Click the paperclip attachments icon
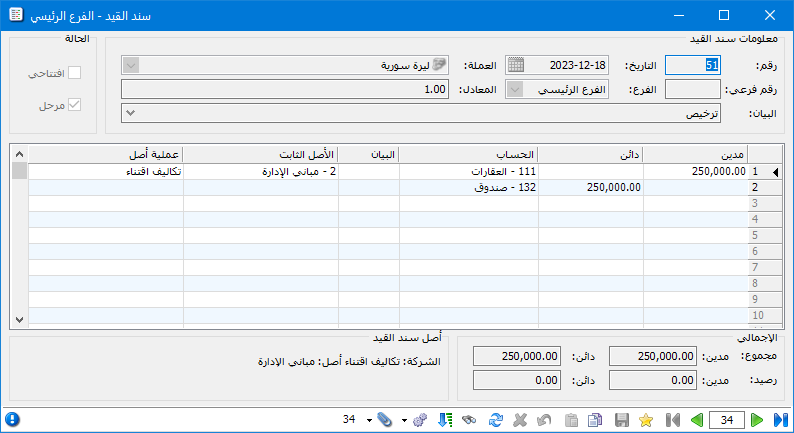Image resolution: width=794 pixels, height=433 pixels. click(385, 420)
